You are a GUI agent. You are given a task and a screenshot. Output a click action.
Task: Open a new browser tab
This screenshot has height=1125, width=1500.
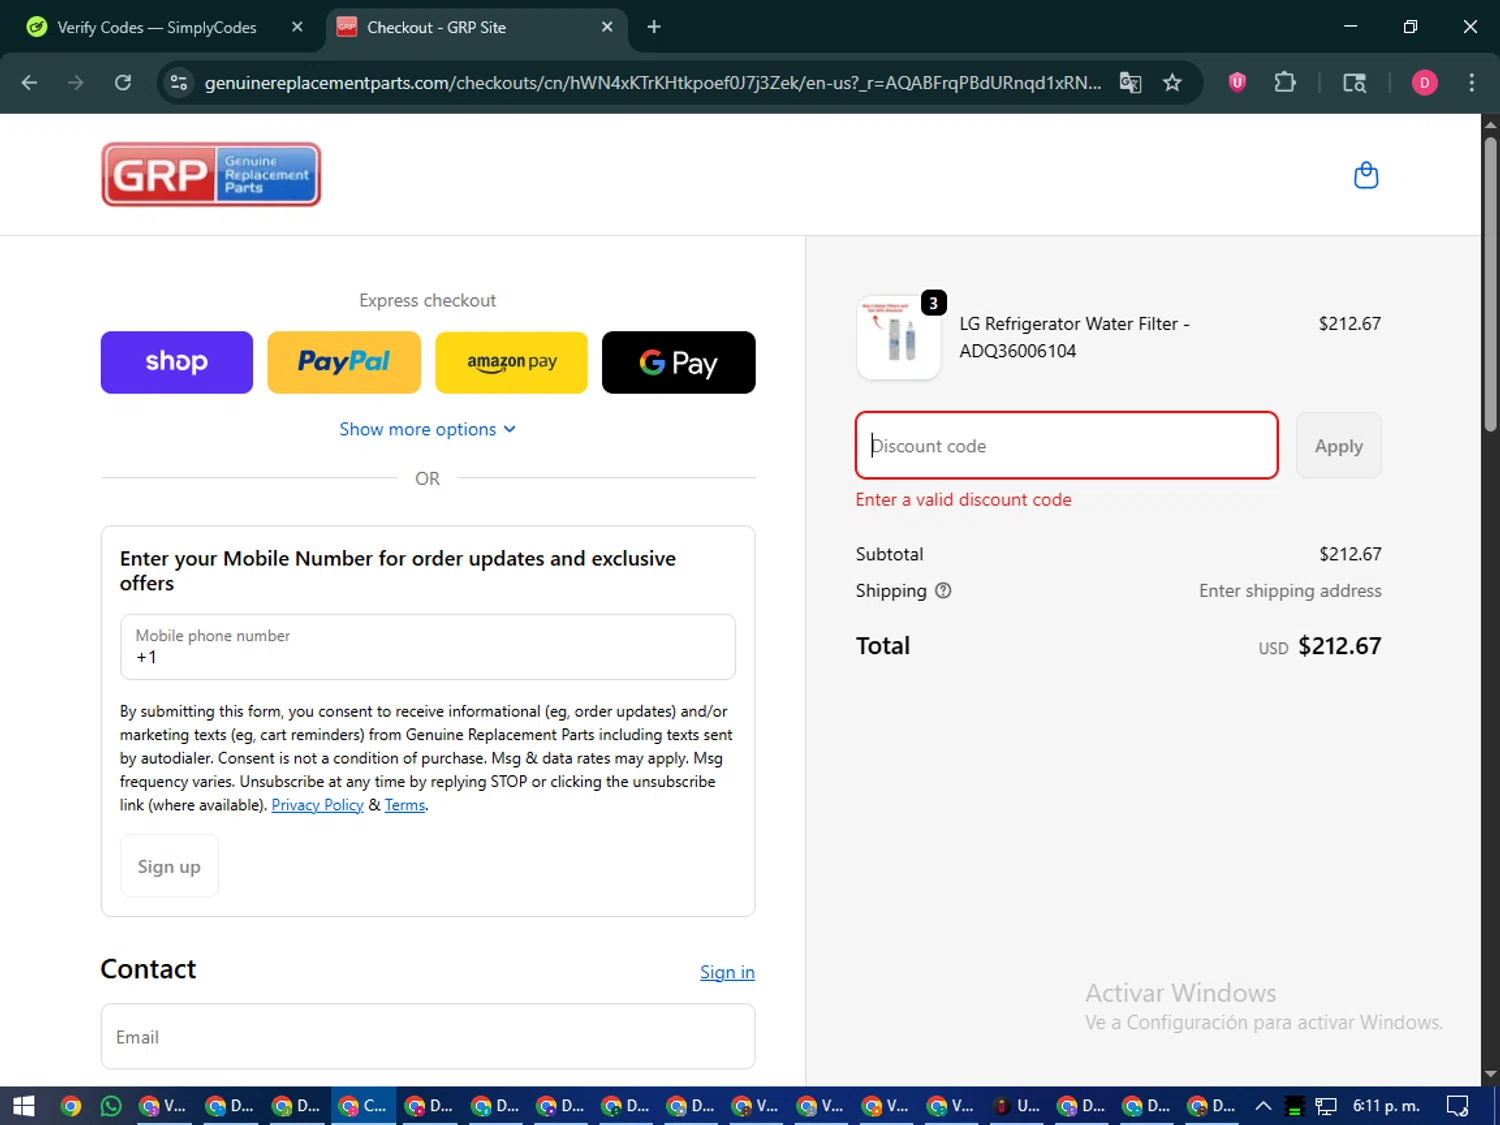click(654, 27)
